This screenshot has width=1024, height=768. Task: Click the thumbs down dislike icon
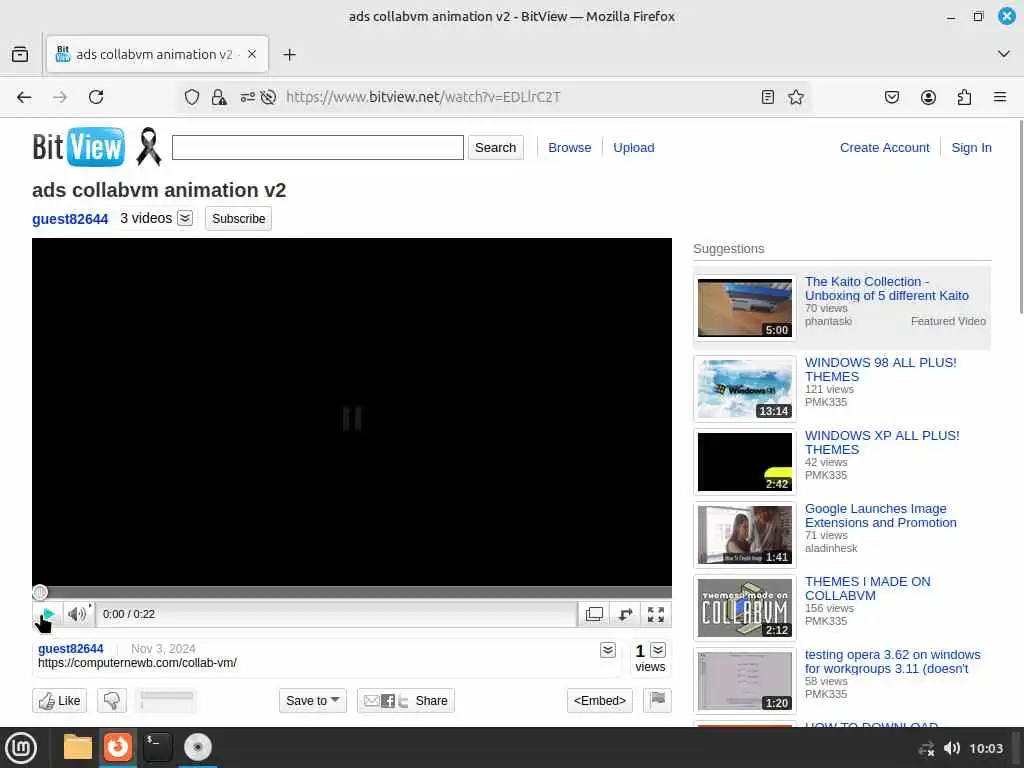click(112, 701)
